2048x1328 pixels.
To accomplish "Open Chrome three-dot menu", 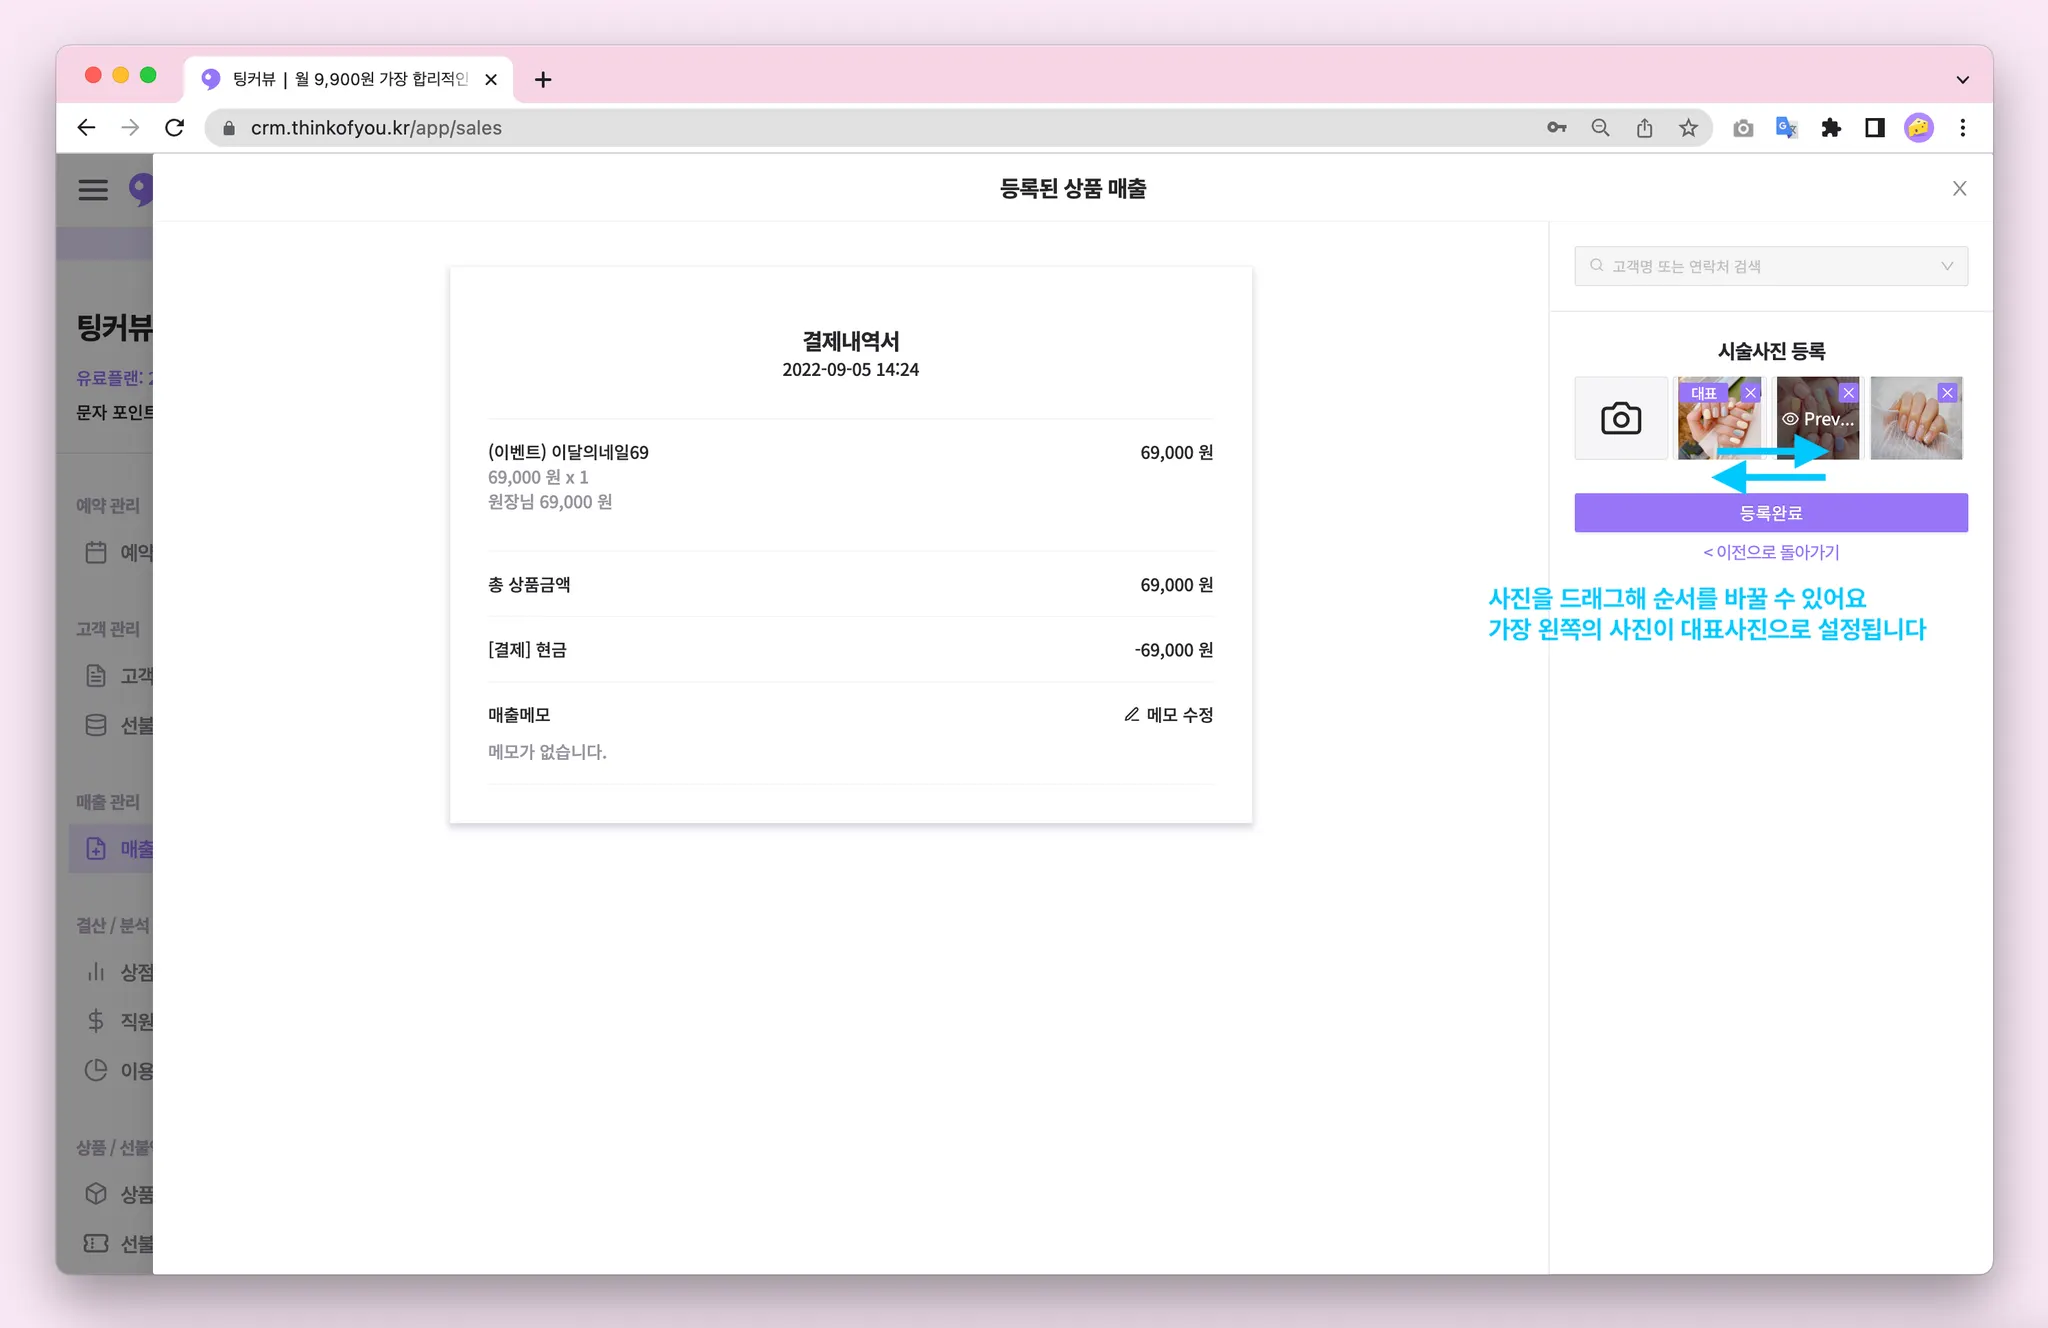I will pos(1962,128).
